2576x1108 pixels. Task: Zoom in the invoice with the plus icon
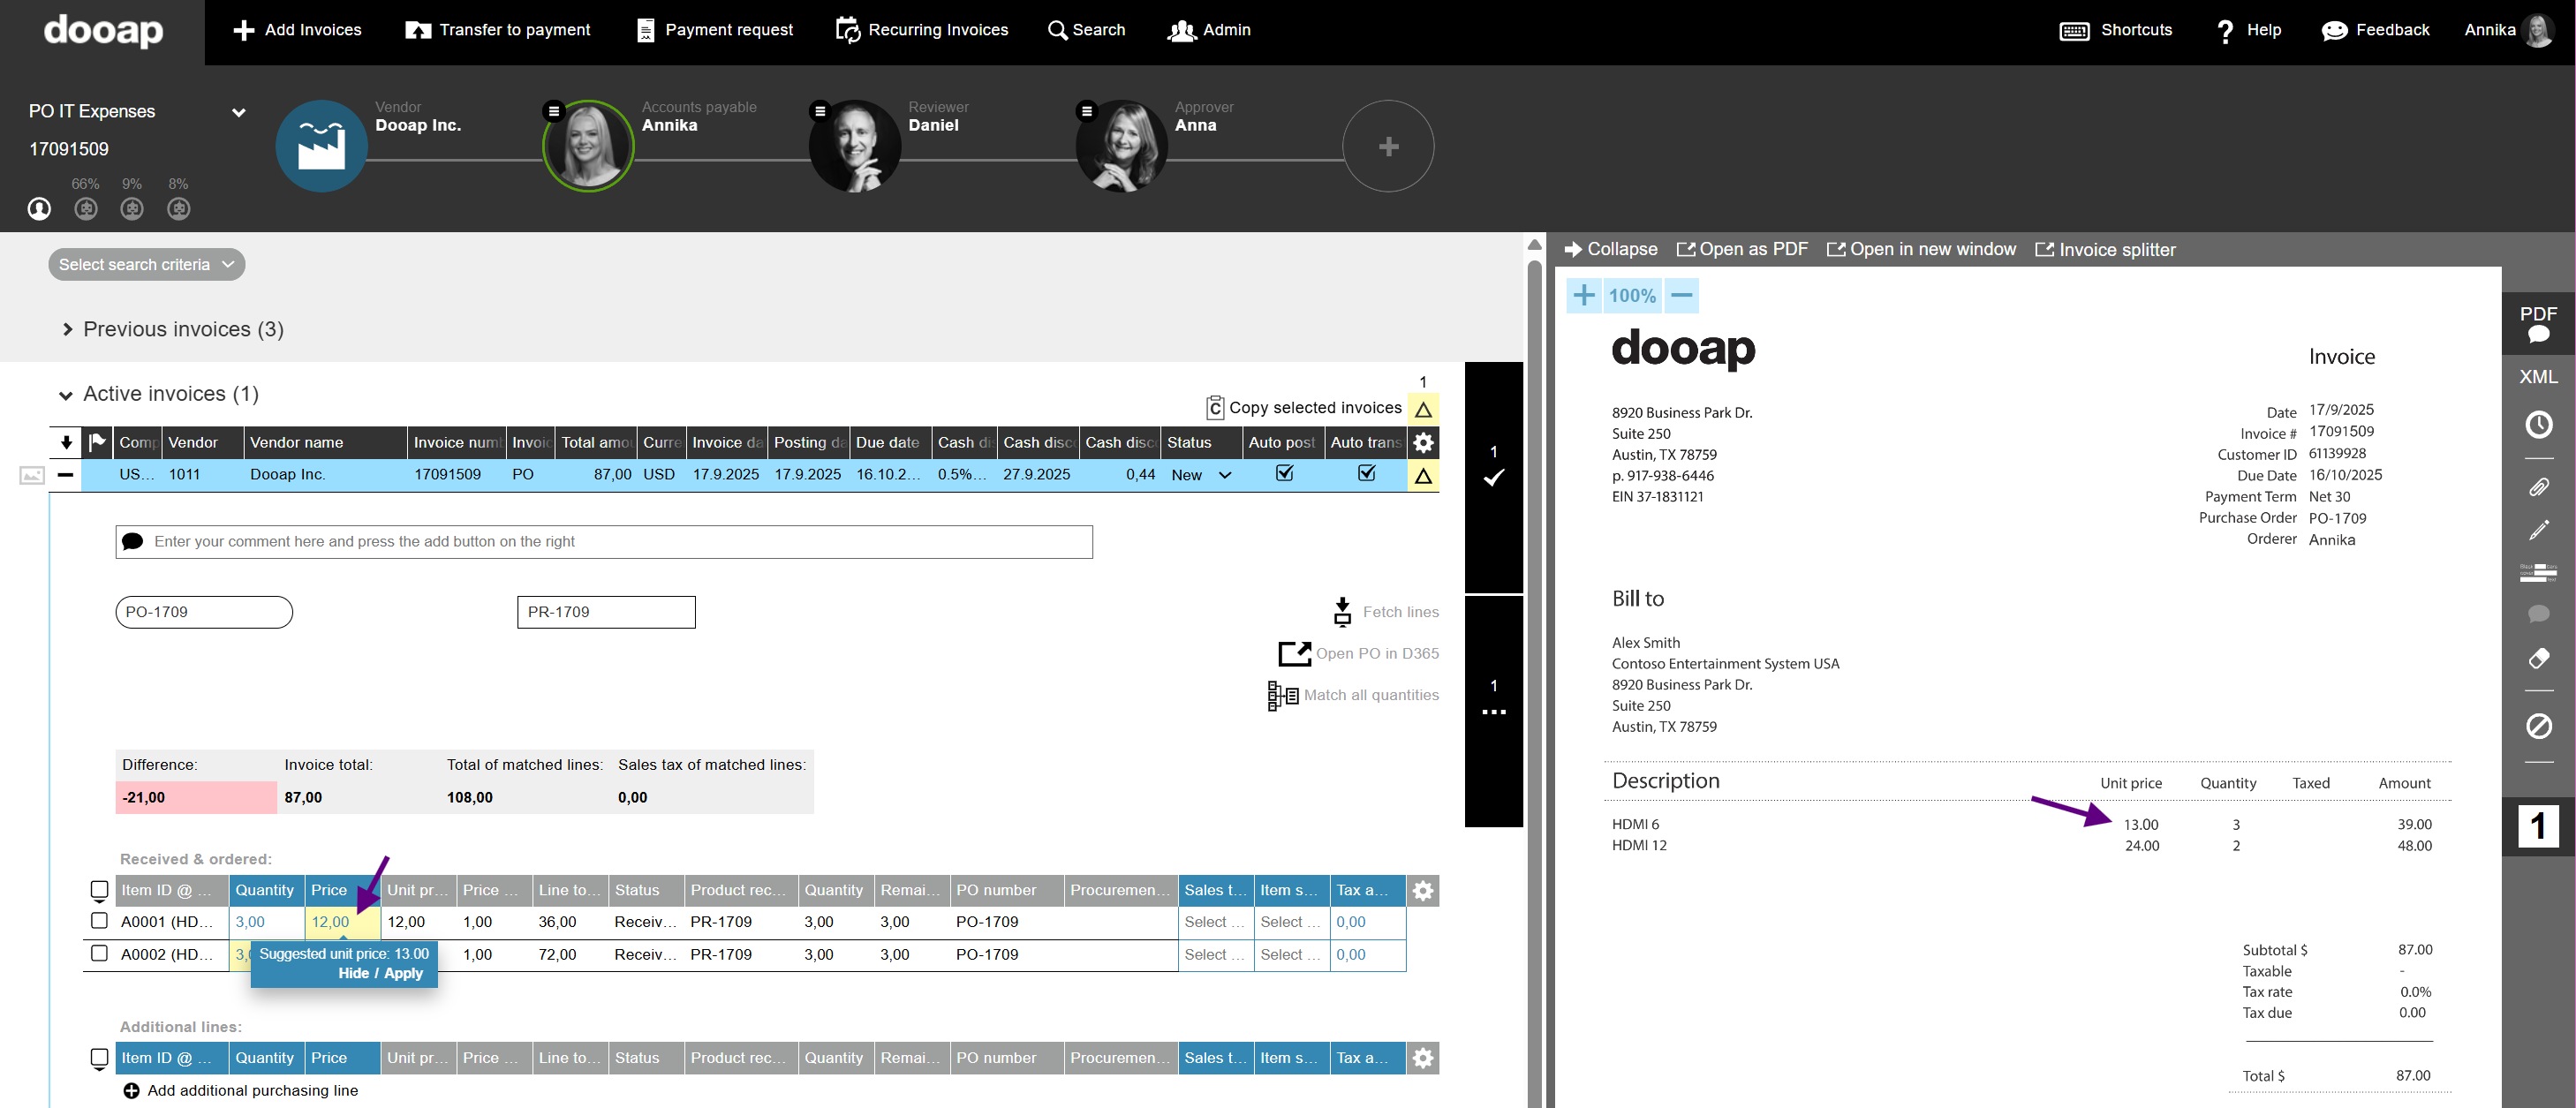click(x=1584, y=295)
